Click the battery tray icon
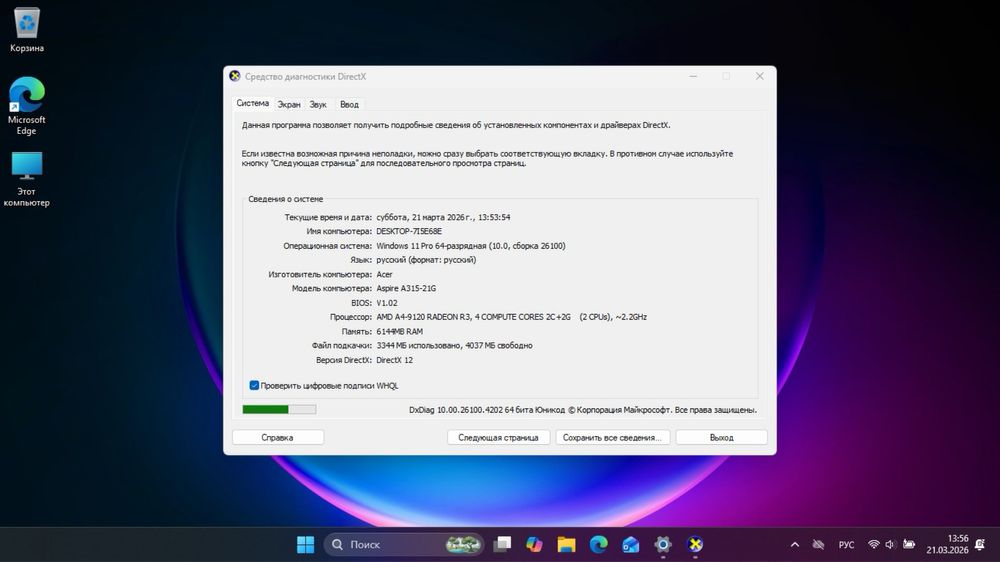This screenshot has width=1000, height=562. coord(909,544)
